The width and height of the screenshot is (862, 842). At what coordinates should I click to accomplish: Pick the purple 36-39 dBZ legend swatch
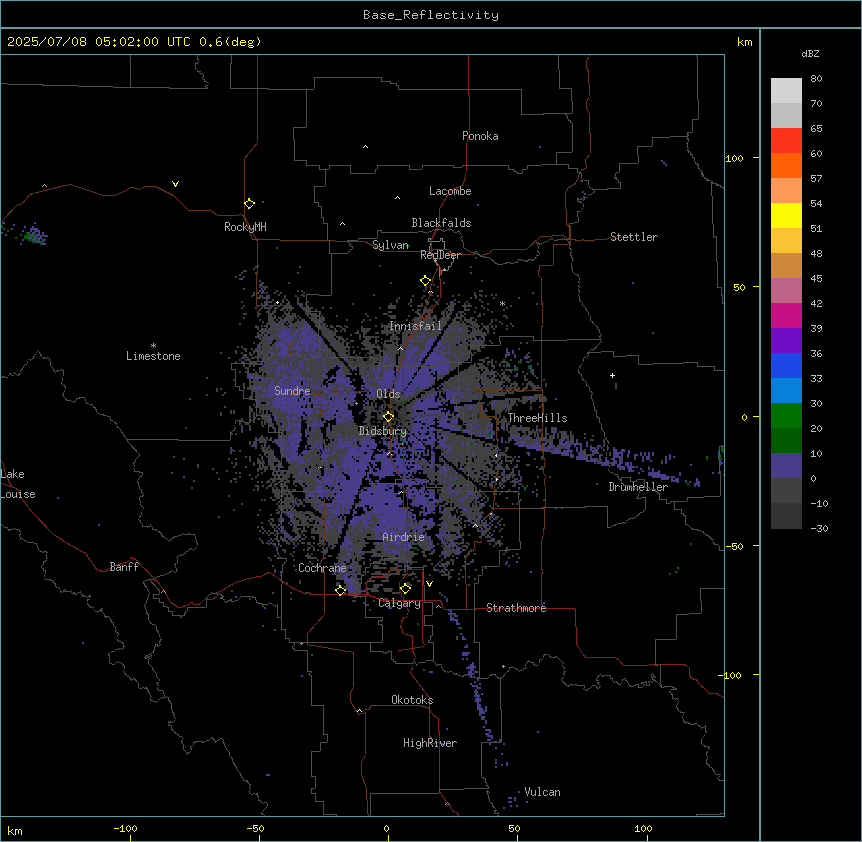coord(786,341)
